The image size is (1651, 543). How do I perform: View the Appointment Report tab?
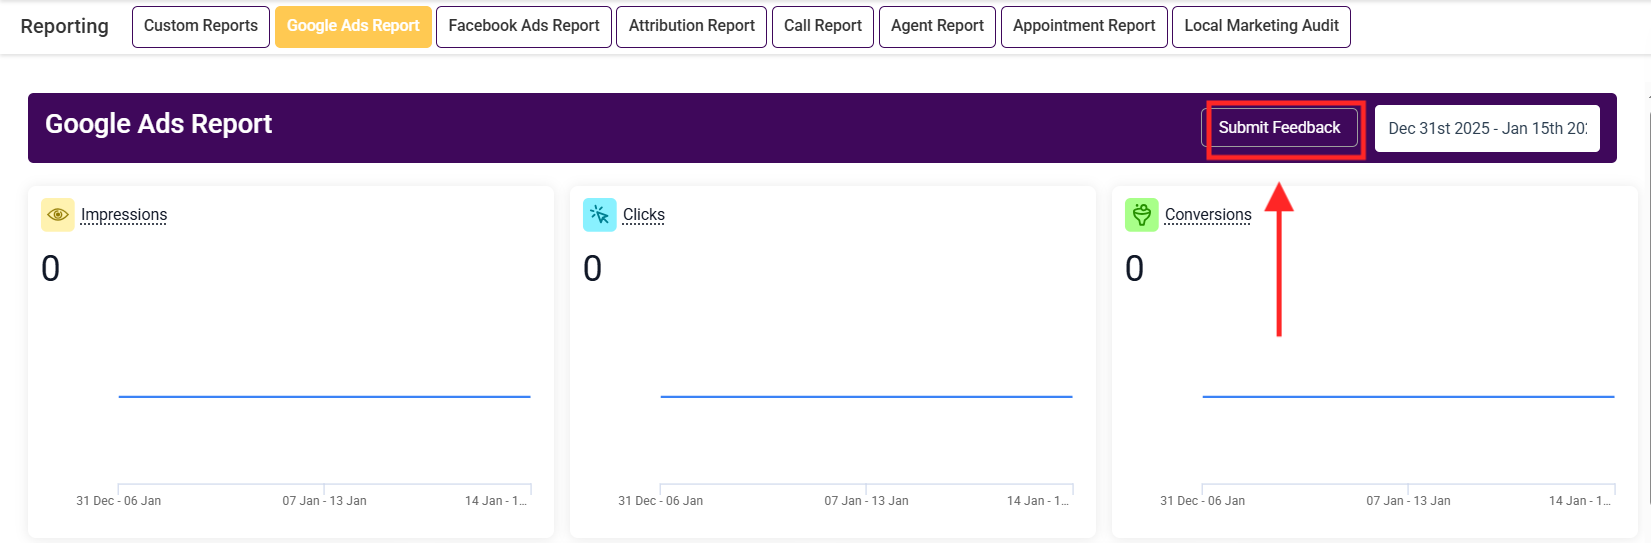pyautogui.click(x=1084, y=26)
